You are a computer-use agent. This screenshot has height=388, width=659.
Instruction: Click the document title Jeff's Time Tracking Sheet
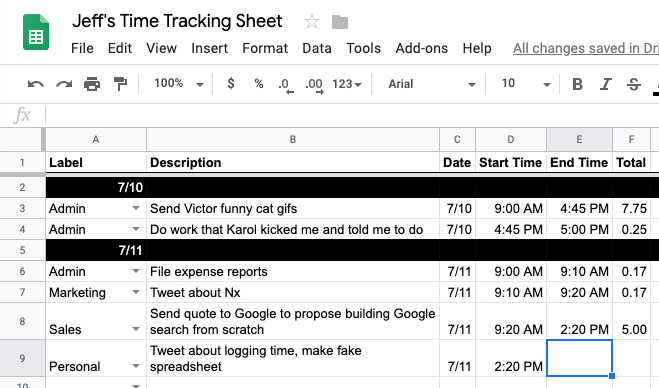click(177, 21)
